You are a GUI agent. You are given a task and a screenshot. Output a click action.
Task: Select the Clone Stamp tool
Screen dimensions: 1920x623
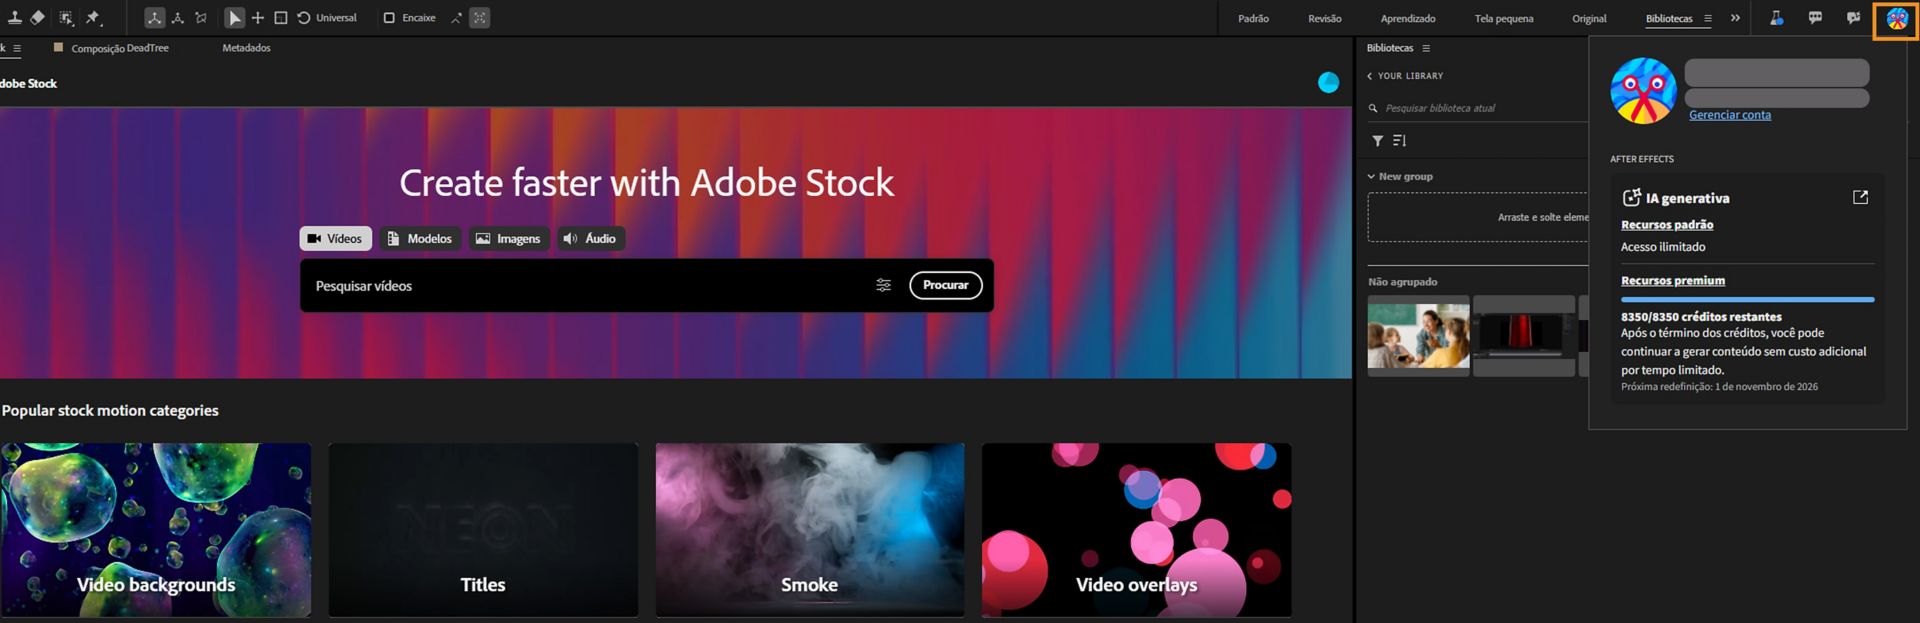[15, 18]
